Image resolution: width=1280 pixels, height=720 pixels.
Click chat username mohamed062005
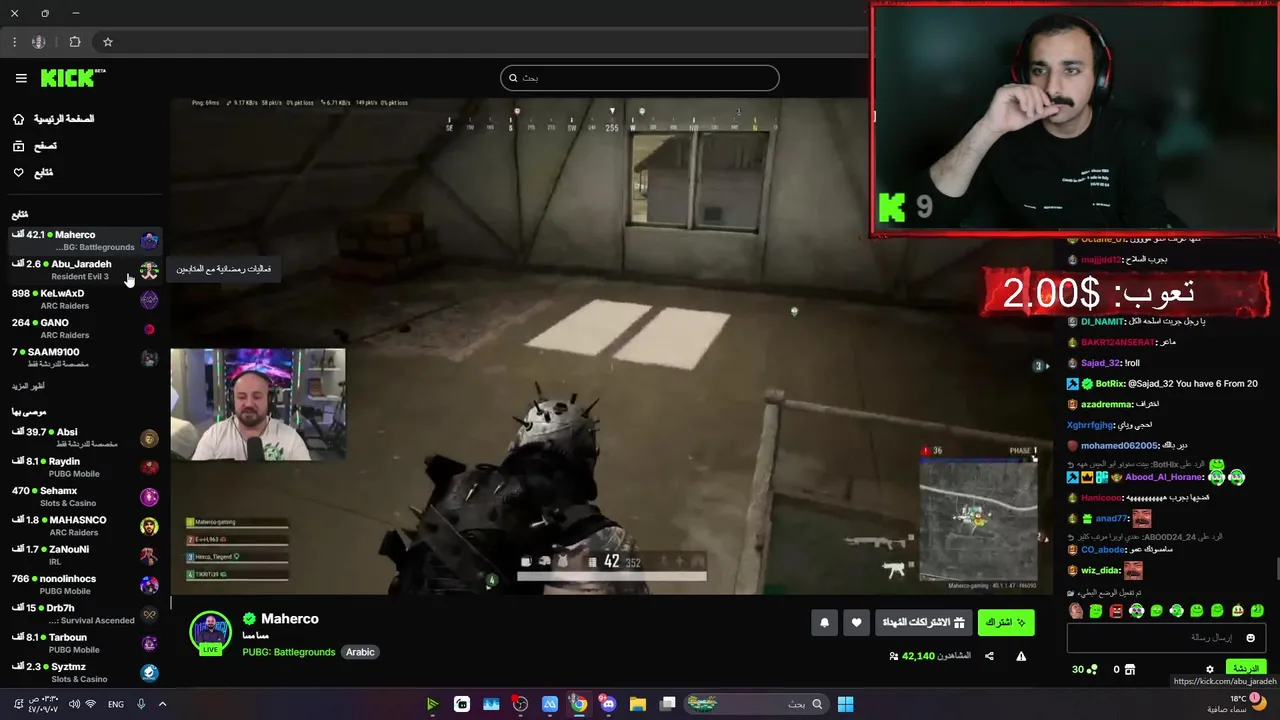click(x=1119, y=446)
